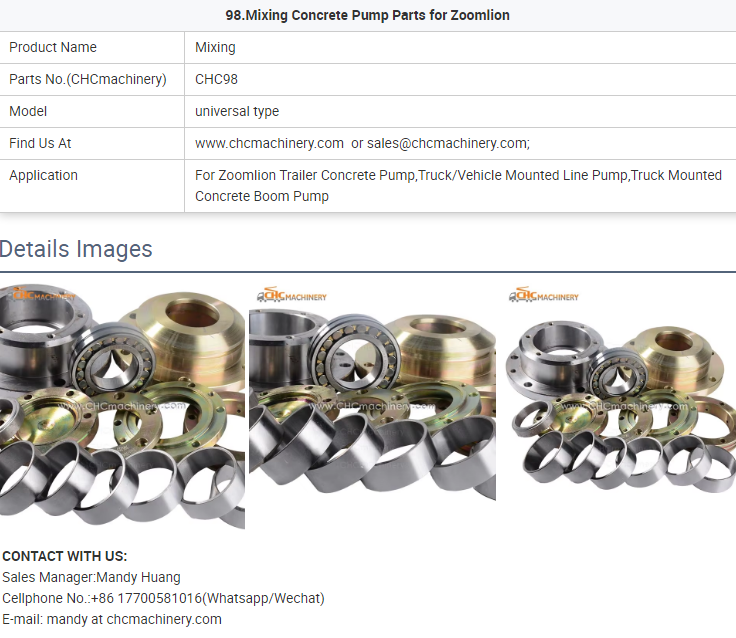
Task: Click the Sales Manager Mandy Huang line
Action: [91, 577]
